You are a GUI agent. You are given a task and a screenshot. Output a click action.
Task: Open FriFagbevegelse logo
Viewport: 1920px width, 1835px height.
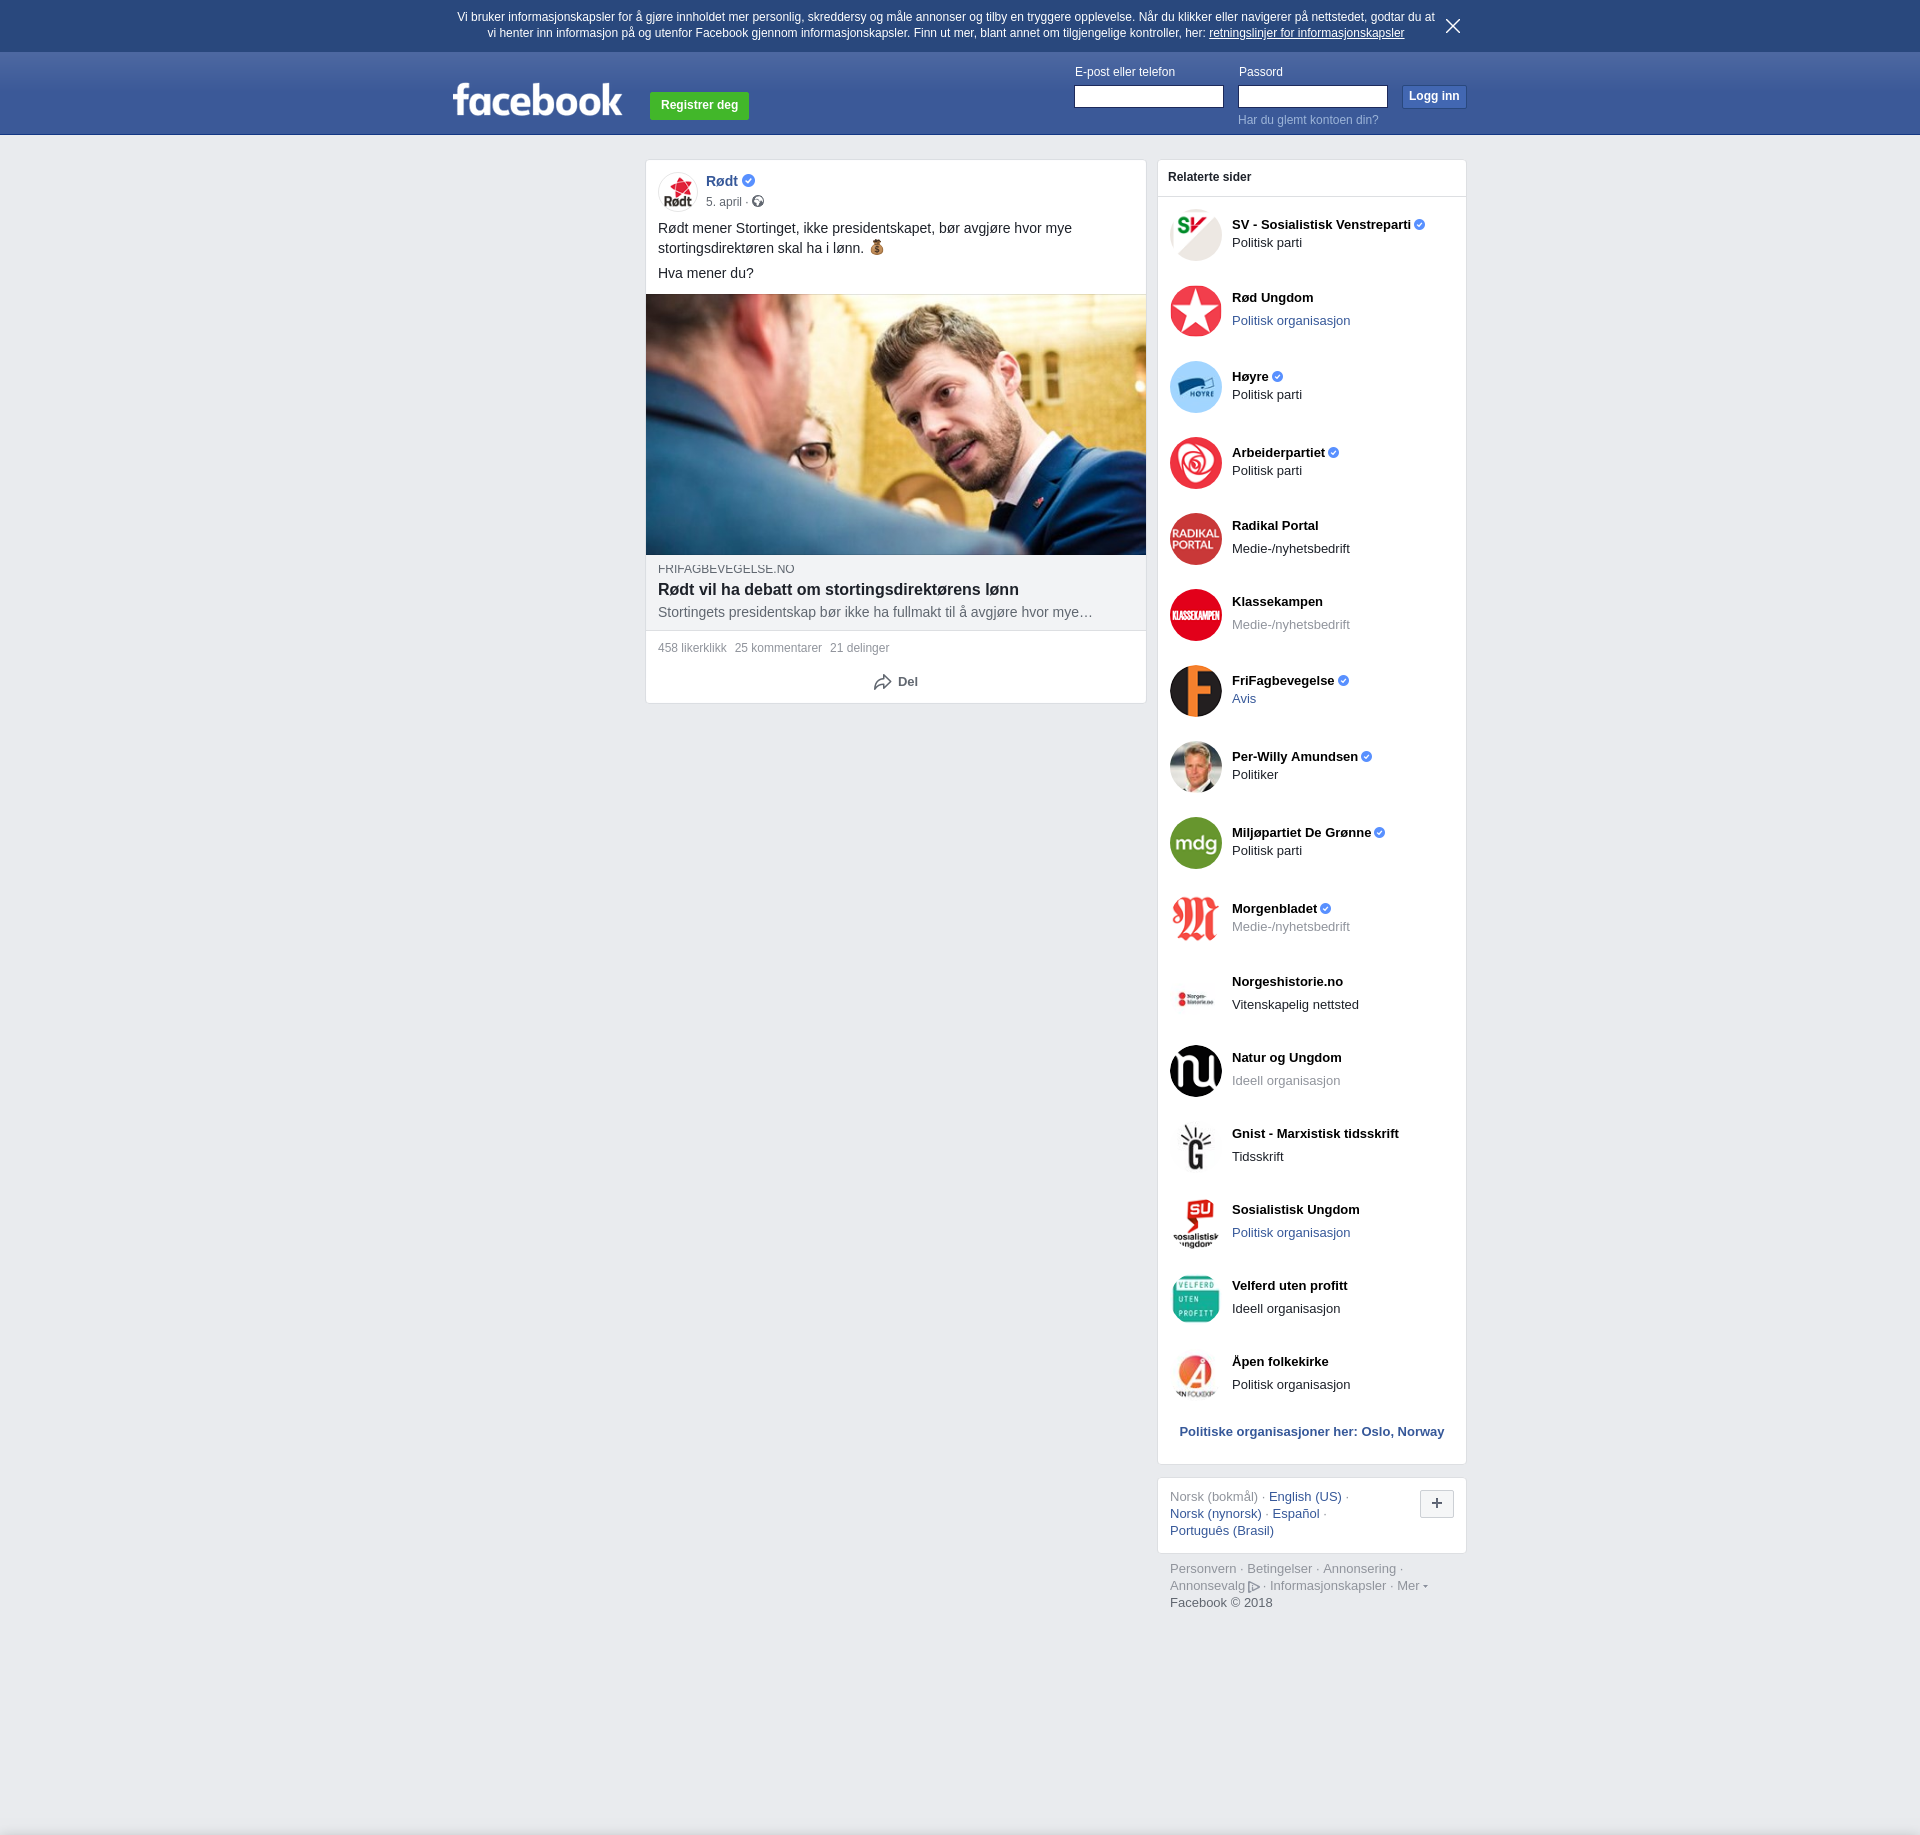(1196, 691)
